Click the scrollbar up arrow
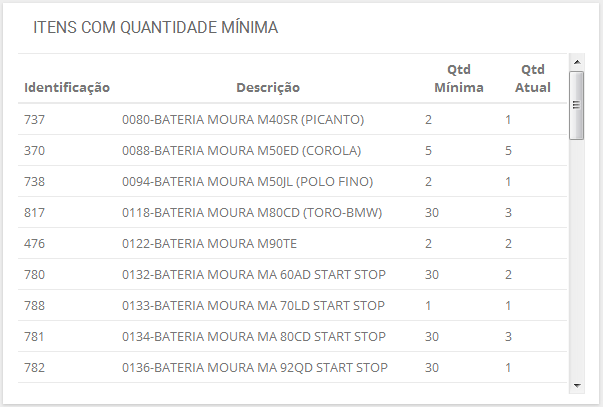The image size is (603, 407). [x=576, y=62]
